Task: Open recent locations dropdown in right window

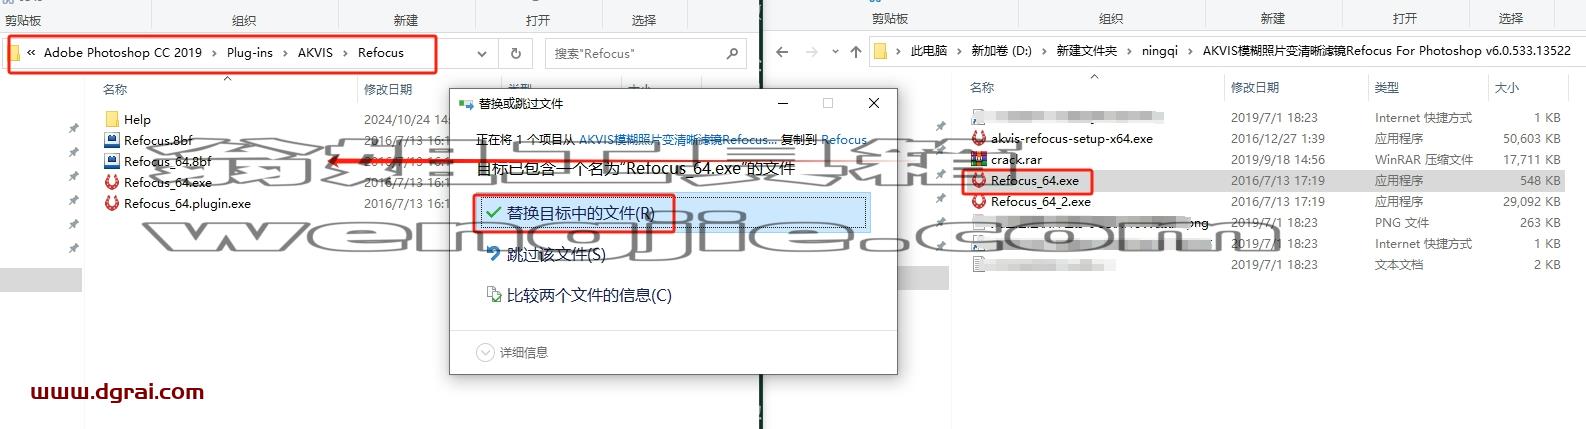Action: click(835, 51)
